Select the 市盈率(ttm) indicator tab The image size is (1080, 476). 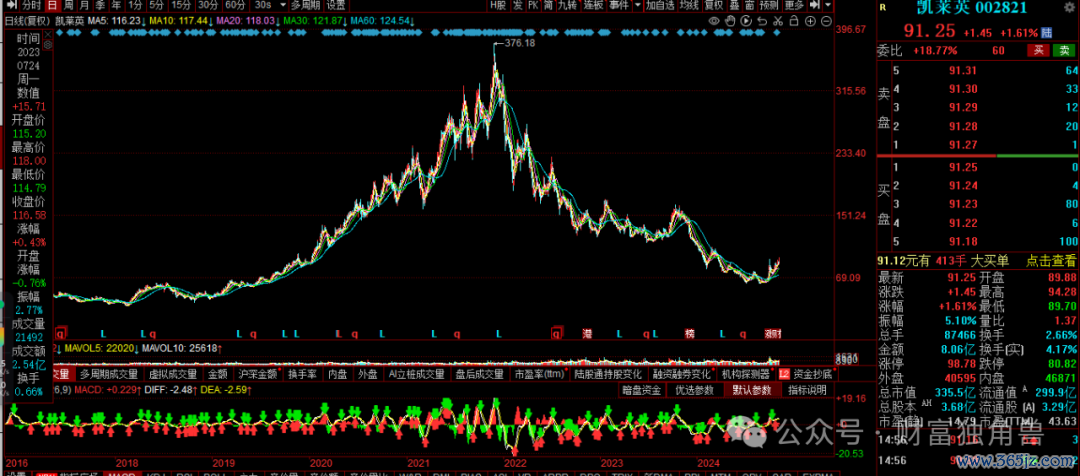(x=539, y=374)
